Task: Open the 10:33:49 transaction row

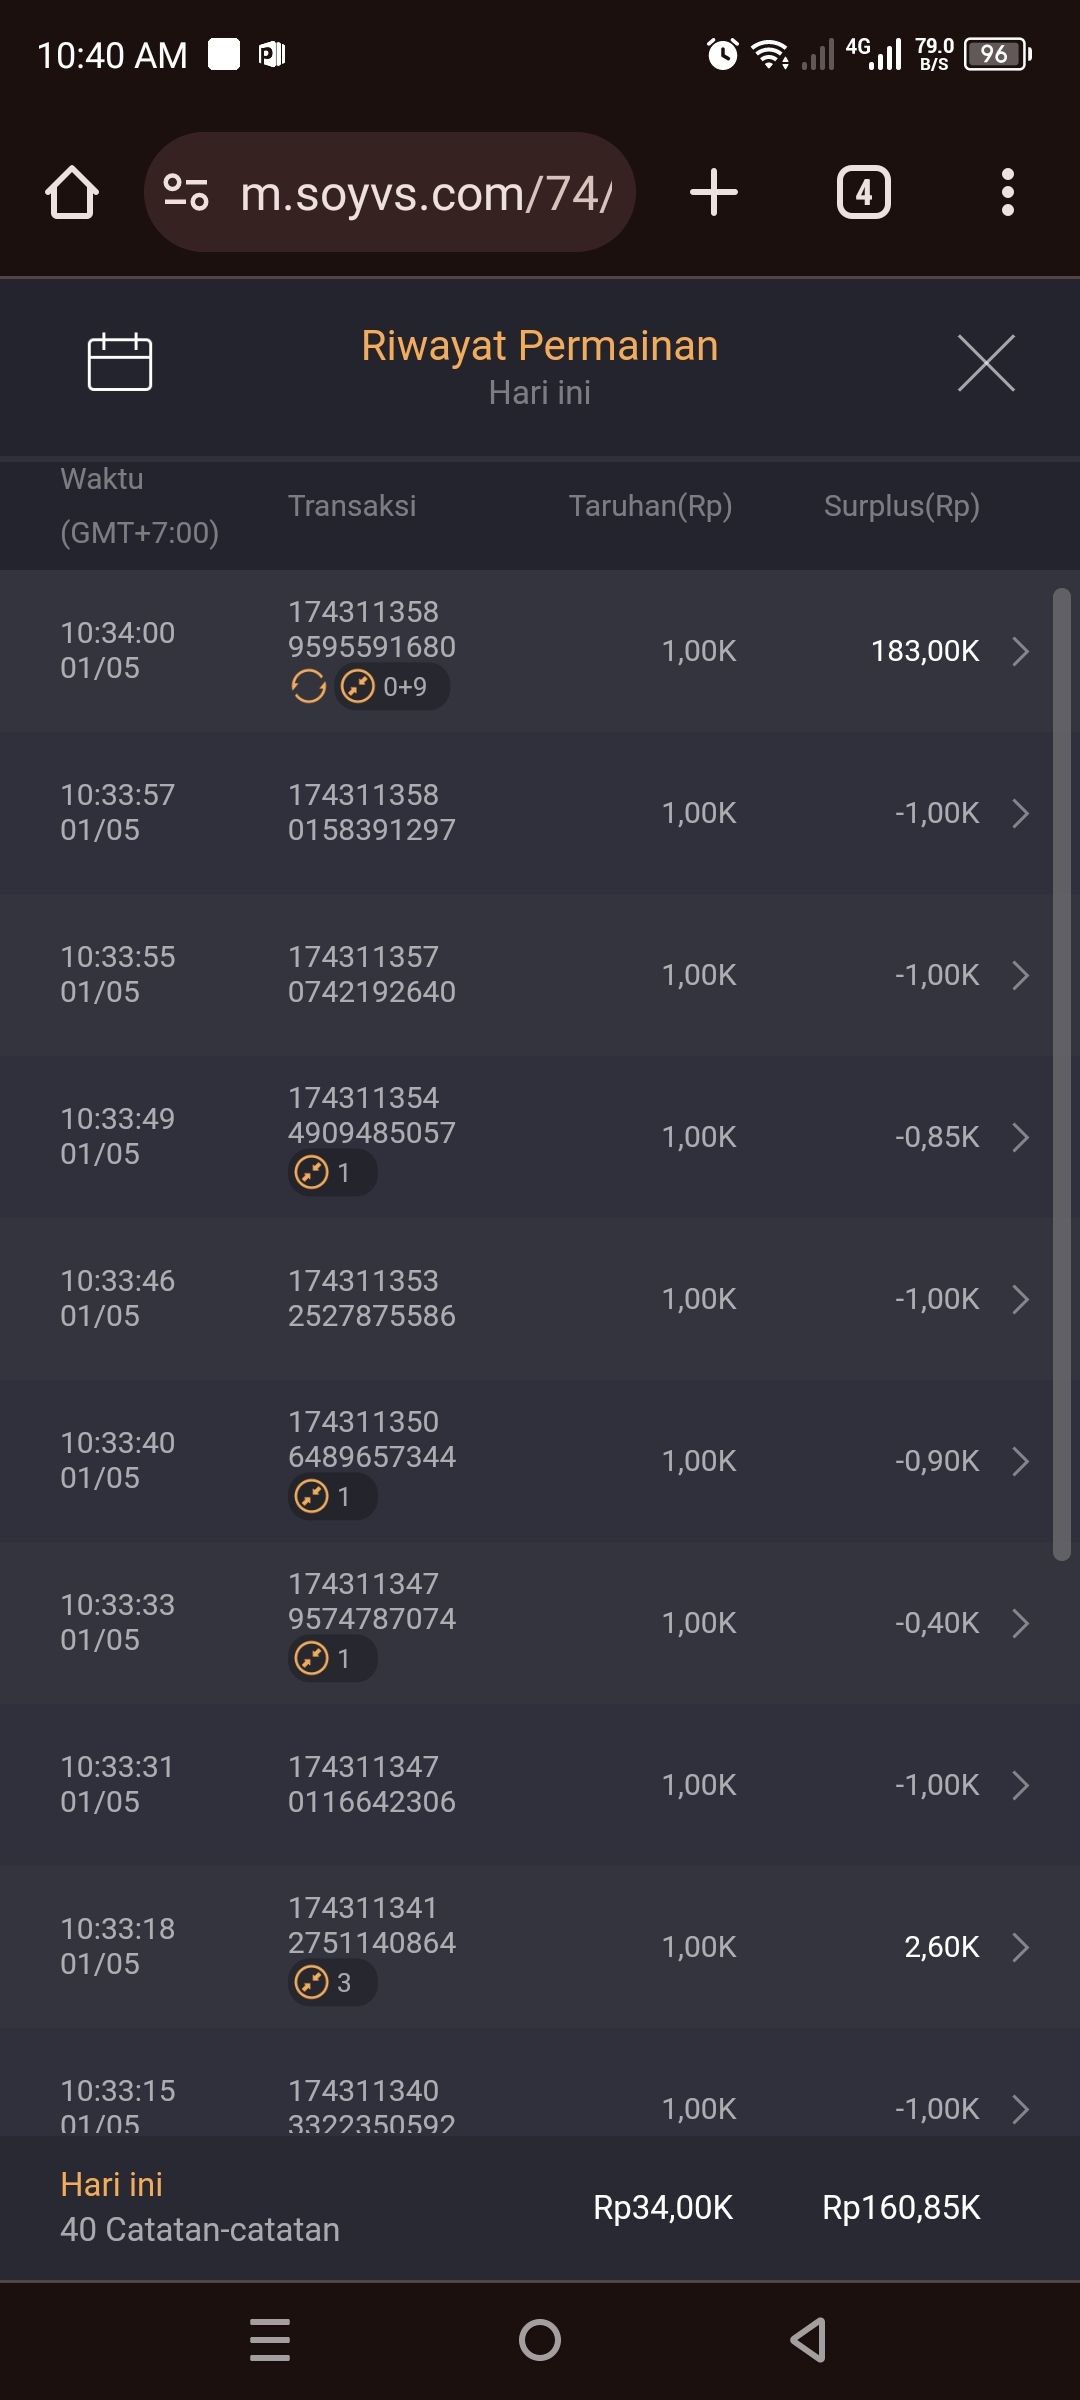Action: coord(540,1137)
